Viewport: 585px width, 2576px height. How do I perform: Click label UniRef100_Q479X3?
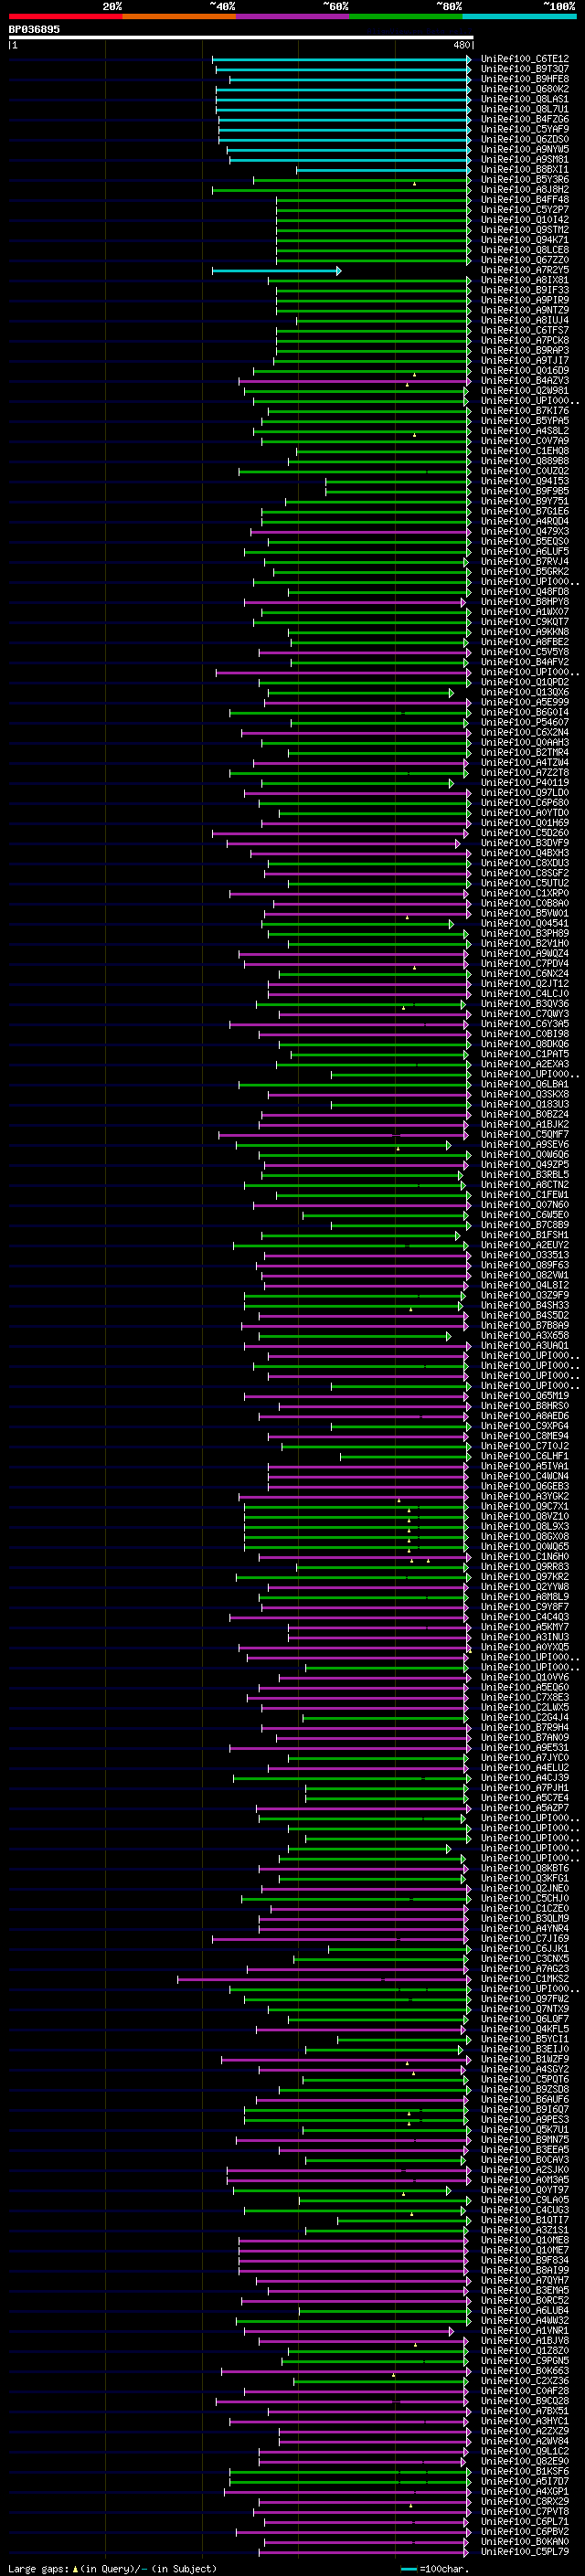click(x=524, y=531)
